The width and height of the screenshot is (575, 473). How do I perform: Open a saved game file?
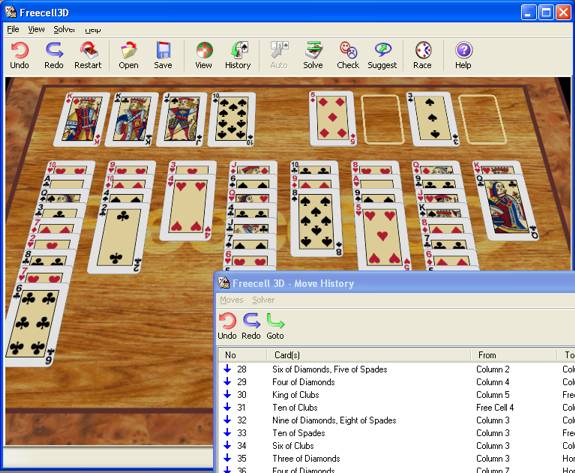(x=128, y=55)
